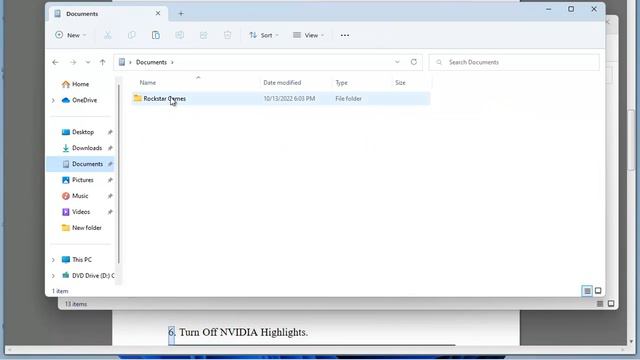The height and width of the screenshot is (360, 640).
Task: Sort by Size column header
Action: click(x=400, y=82)
